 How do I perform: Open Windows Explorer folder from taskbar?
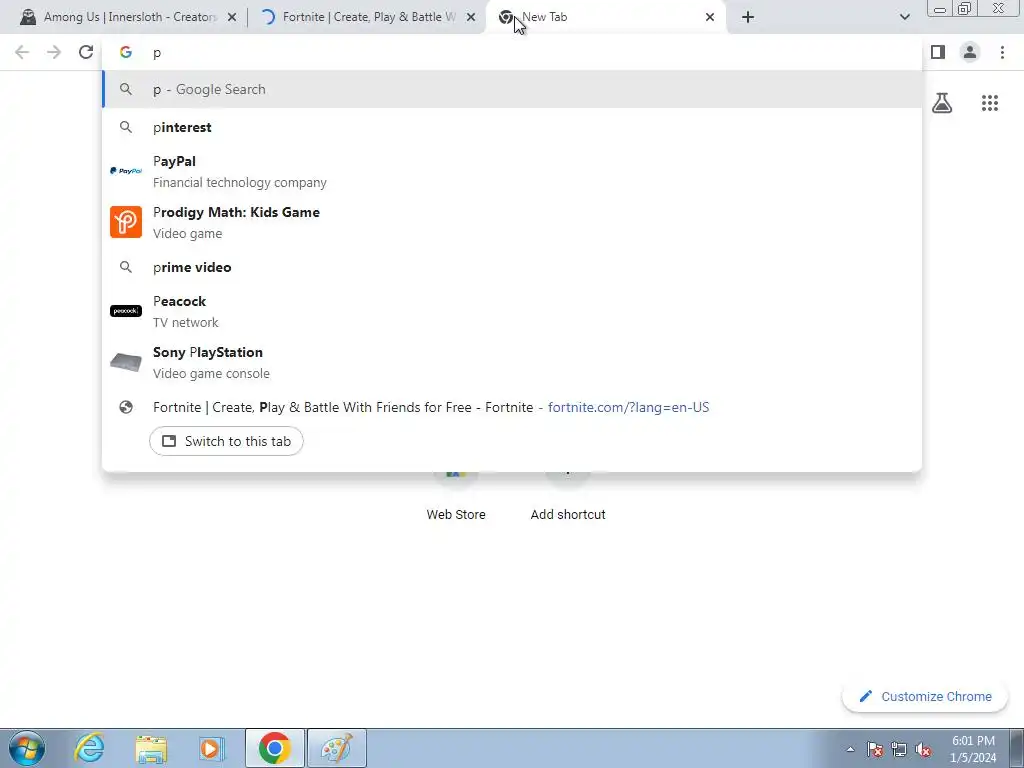point(151,748)
